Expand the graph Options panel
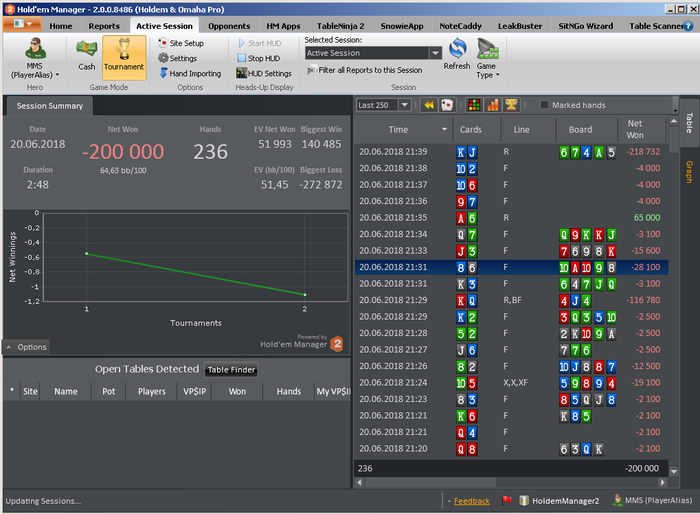This screenshot has width=700, height=514. click(x=27, y=347)
